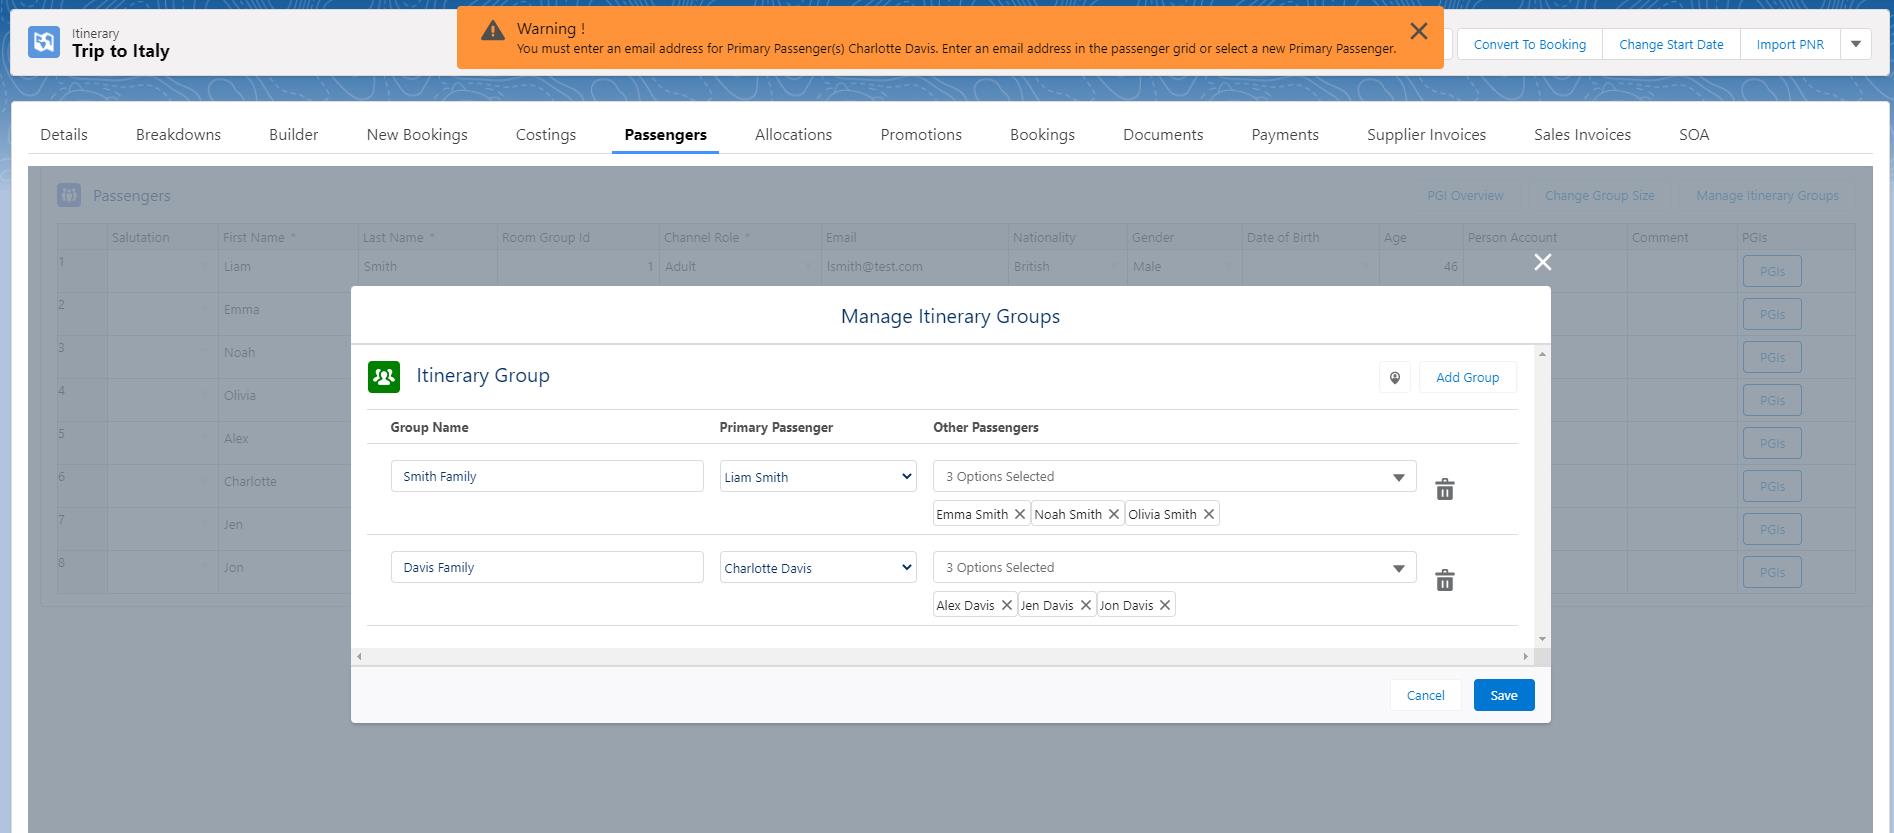Click right arrow of modal horizontal scrollbar
The image size is (1894, 833).
[1525, 657]
